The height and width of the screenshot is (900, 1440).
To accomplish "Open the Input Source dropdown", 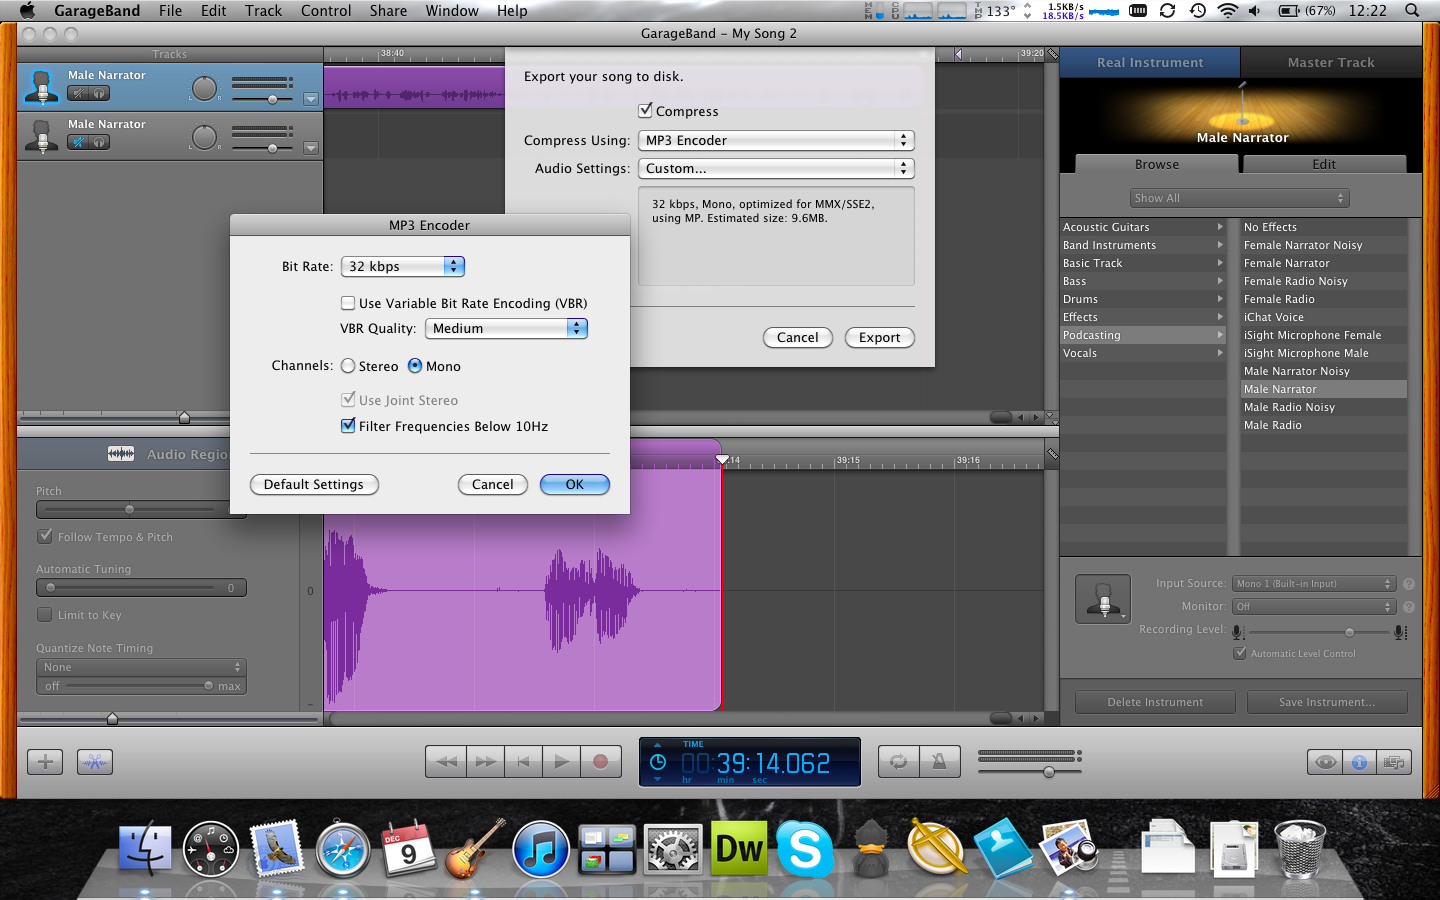I will point(1313,584).
